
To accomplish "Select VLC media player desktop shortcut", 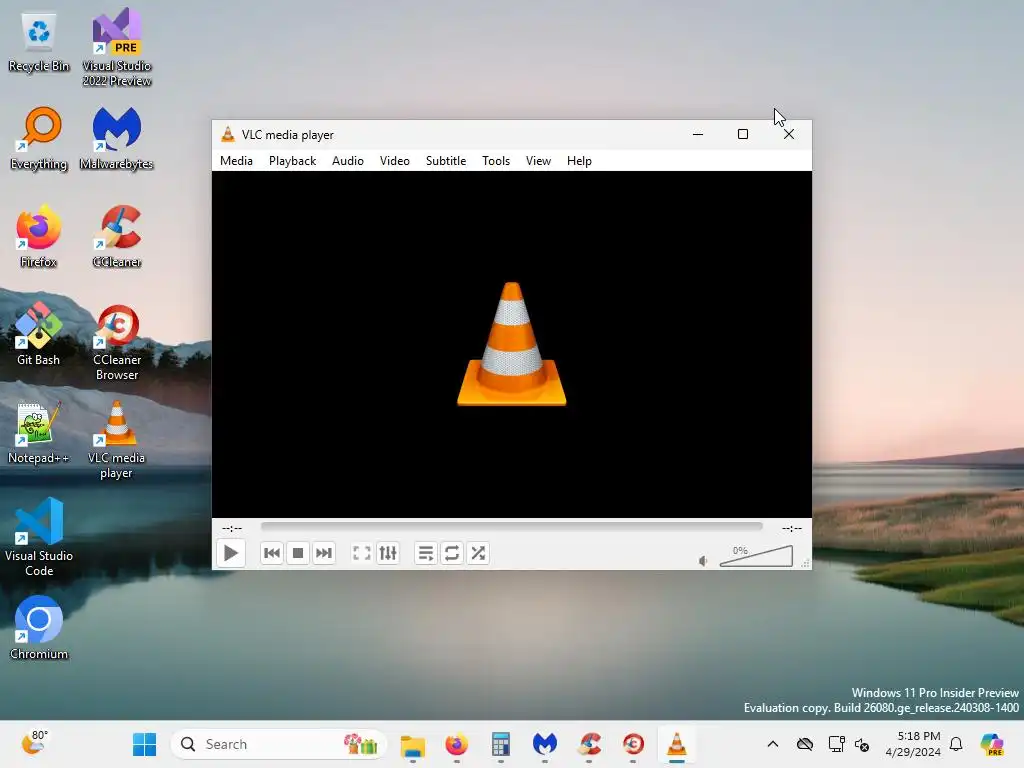I will coord(117,440).
